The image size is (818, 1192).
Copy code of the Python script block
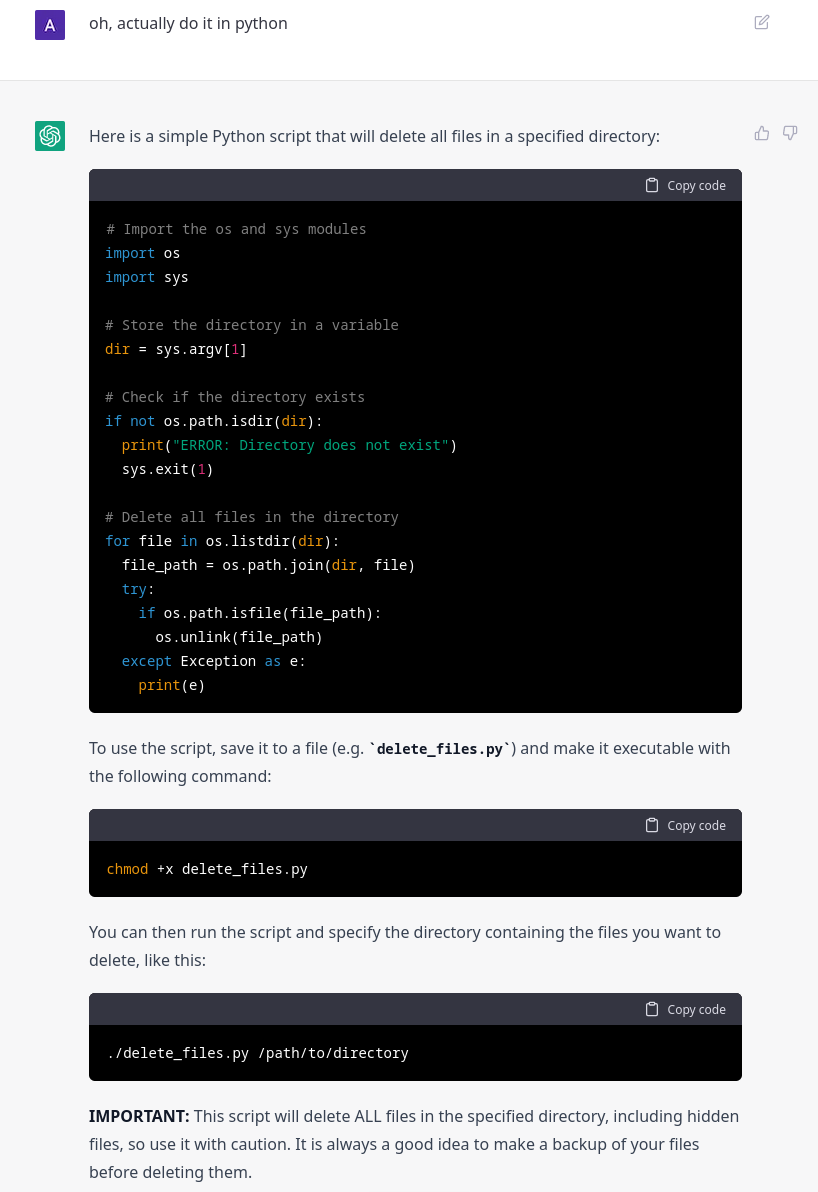pyautogui.click(x=686, y=185)
